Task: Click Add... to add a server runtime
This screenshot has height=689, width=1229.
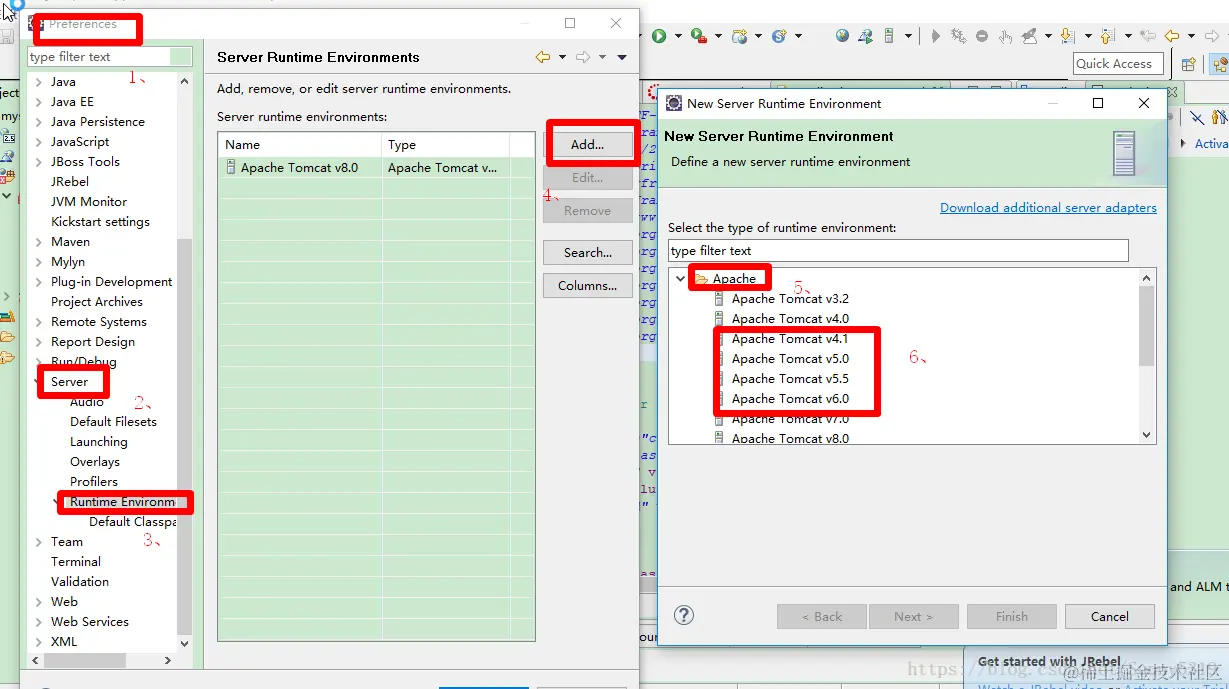Action: [588, 144]
